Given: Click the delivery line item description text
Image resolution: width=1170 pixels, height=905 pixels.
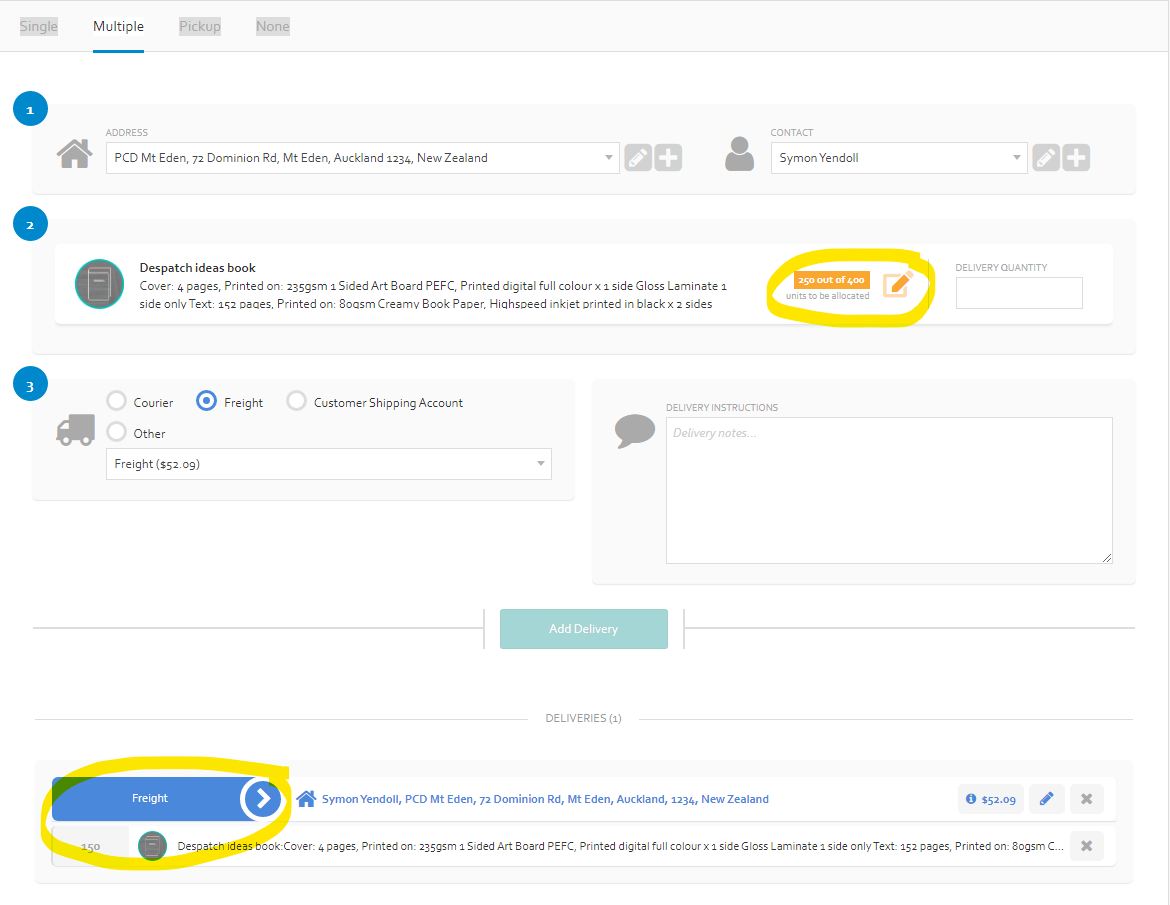Looking at the screenshot, I should 620,846.
